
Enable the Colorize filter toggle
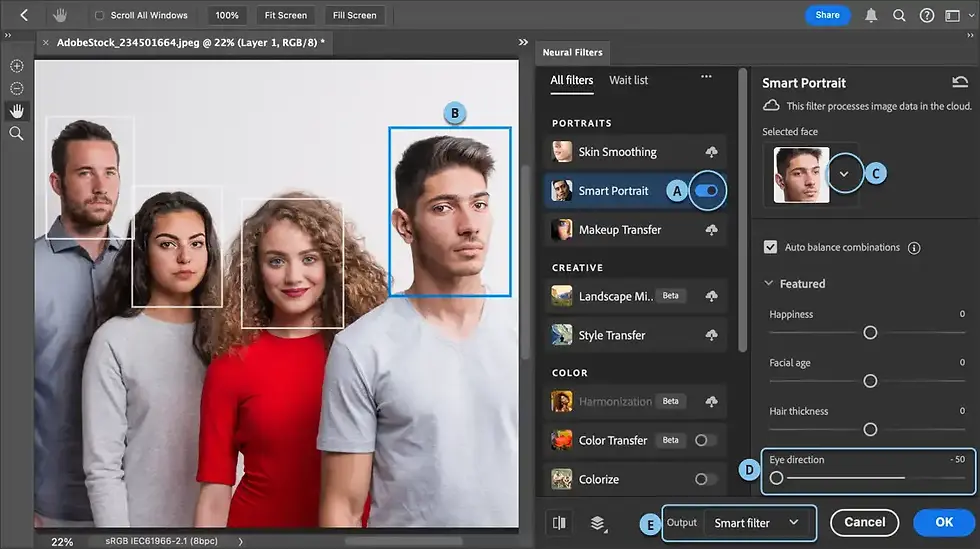[x=706, y=479]
